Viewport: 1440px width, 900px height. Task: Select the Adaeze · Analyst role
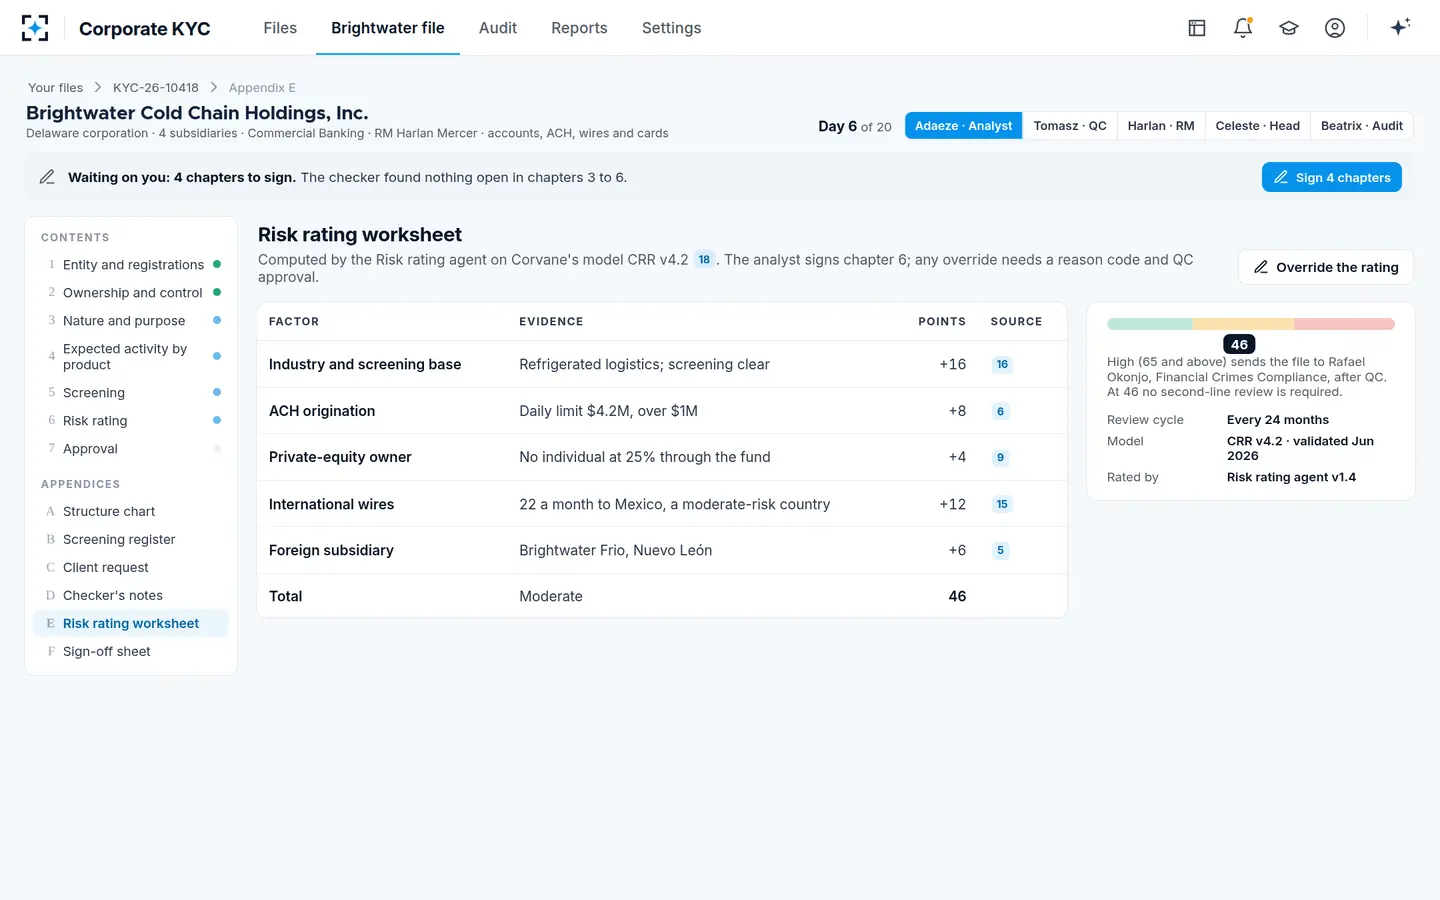(963, 126)
